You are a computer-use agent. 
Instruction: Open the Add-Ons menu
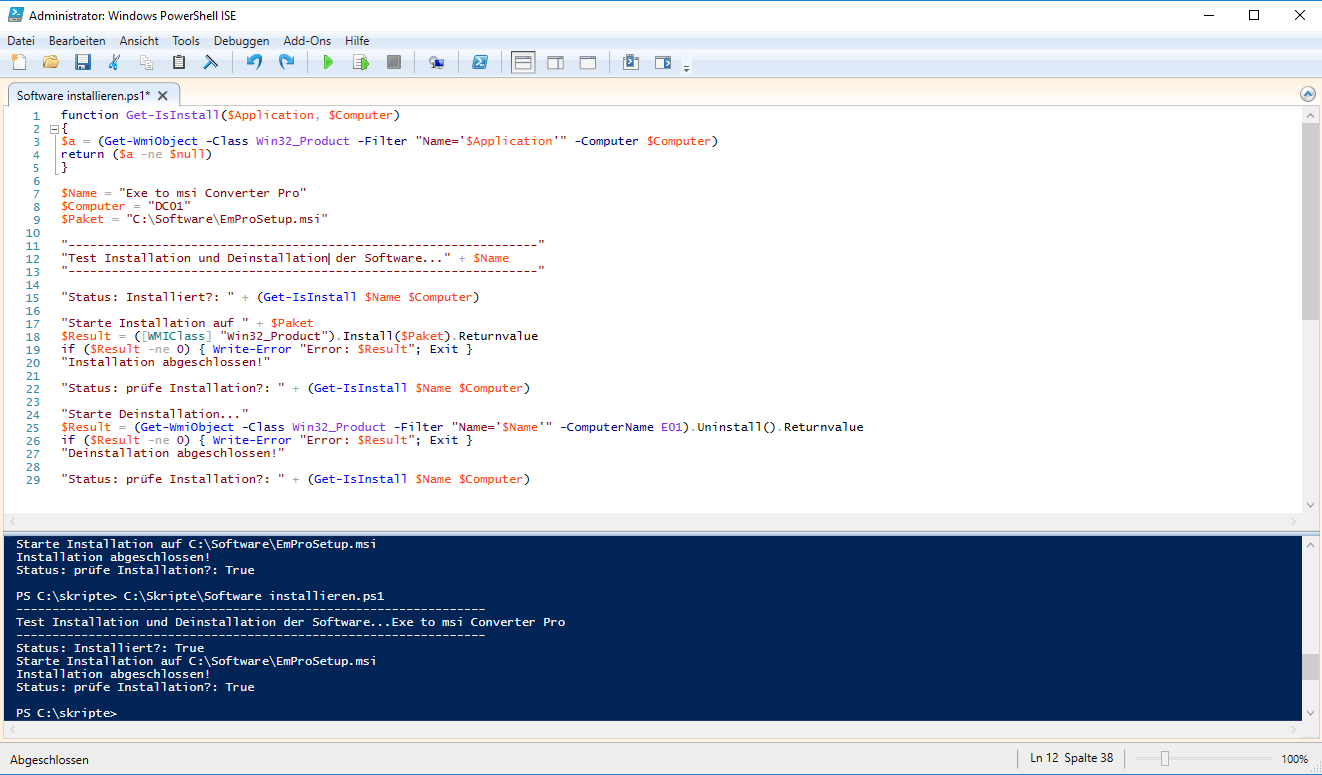click(x=307, y=41)
